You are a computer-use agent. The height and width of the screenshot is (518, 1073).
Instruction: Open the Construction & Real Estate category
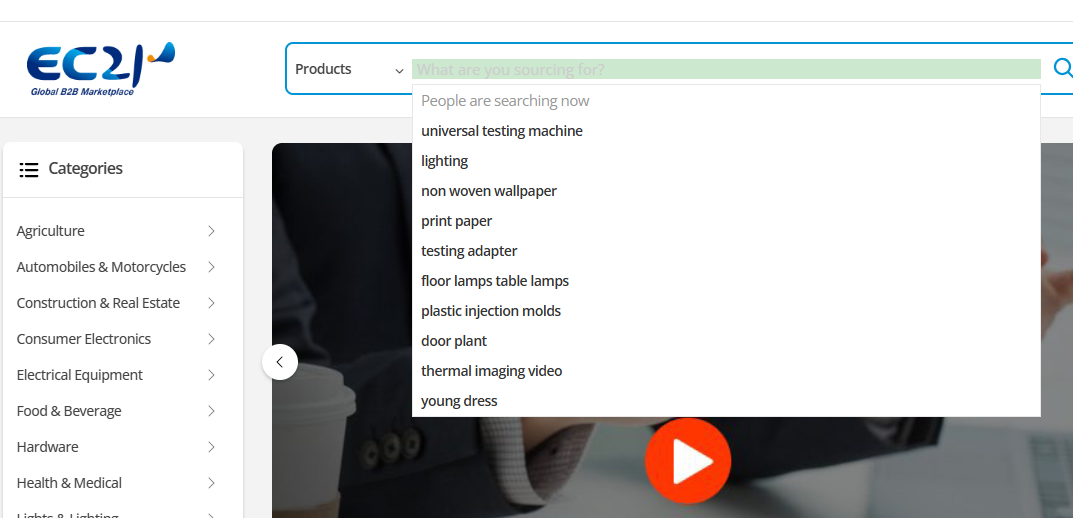click(98, 303)
